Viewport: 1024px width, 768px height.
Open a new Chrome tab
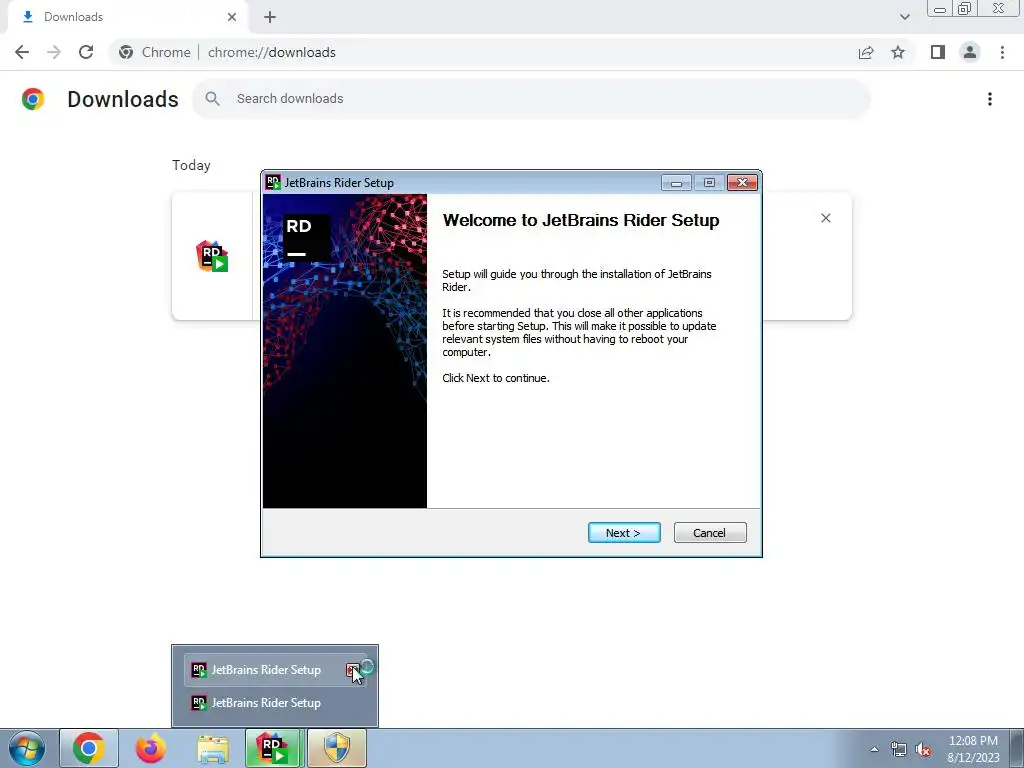270,17
